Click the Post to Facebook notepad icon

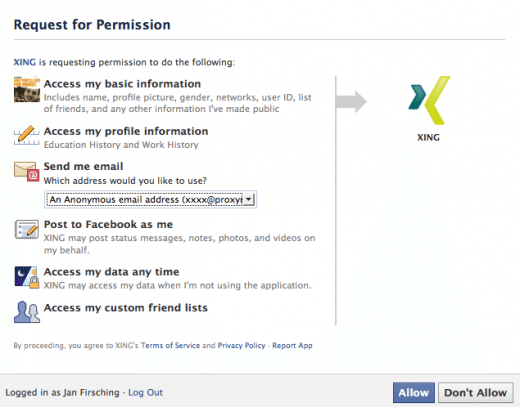[27, 229]
